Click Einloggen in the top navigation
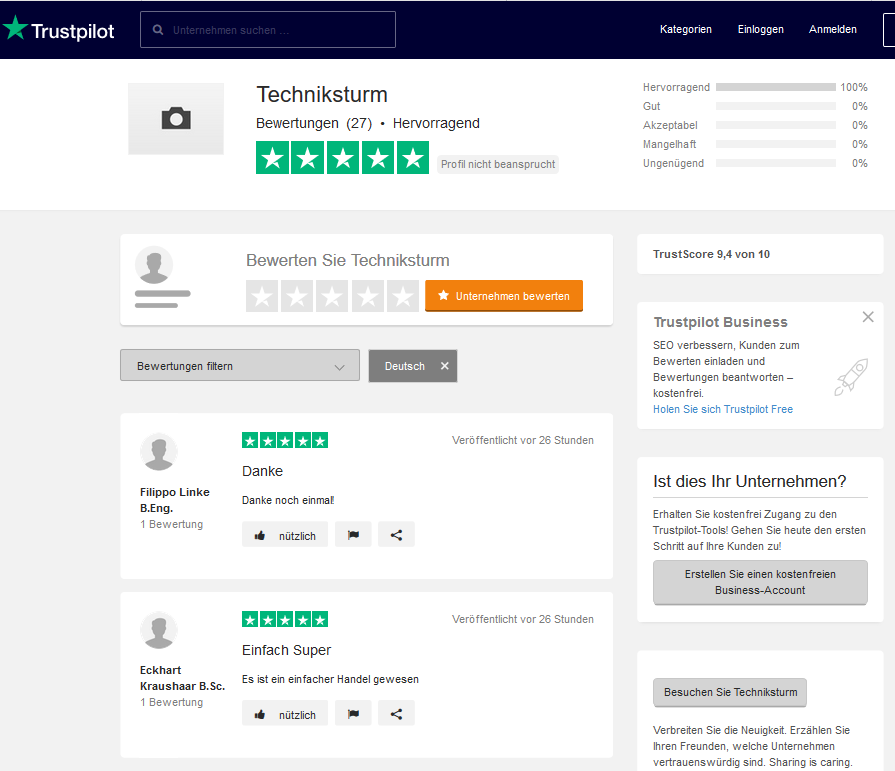Screen dimensions: 895x771 point(760,30)
